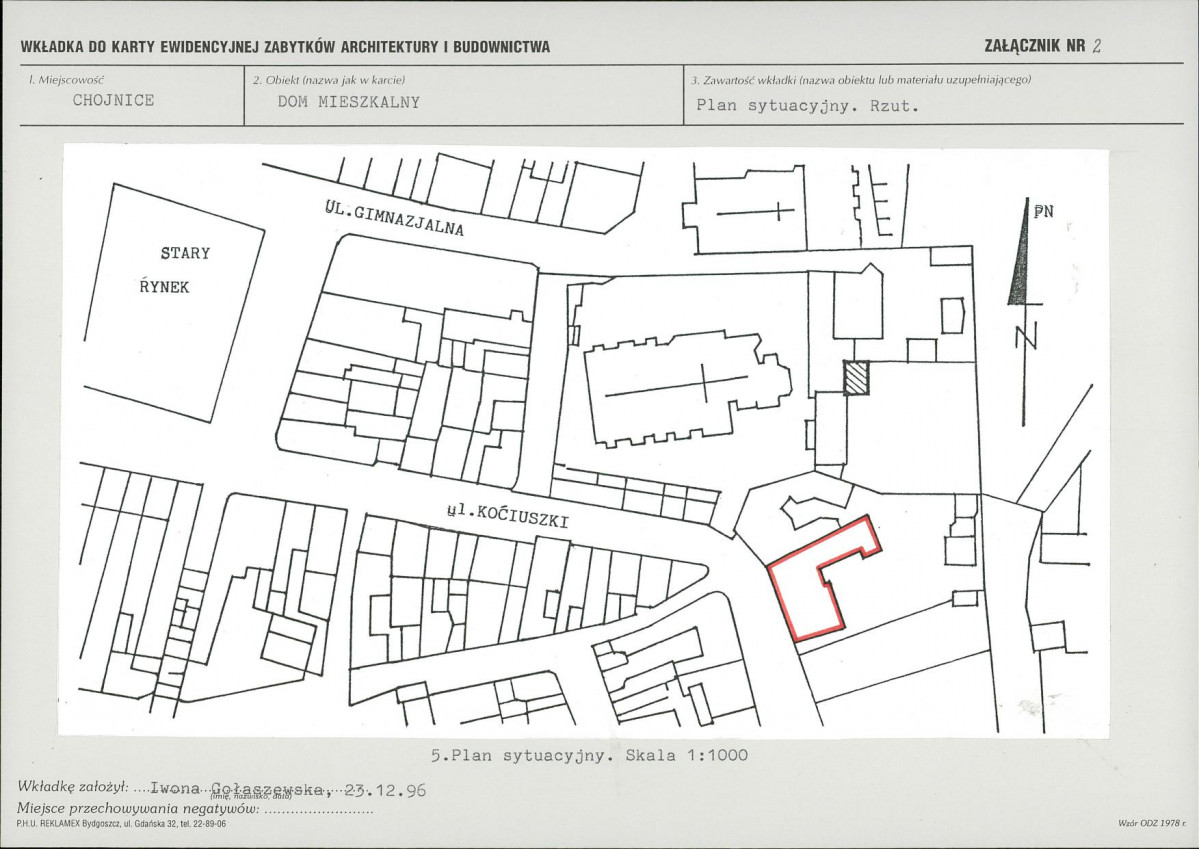Click the form header title text
Screen dimensions: 1199x849
point(285,47)
